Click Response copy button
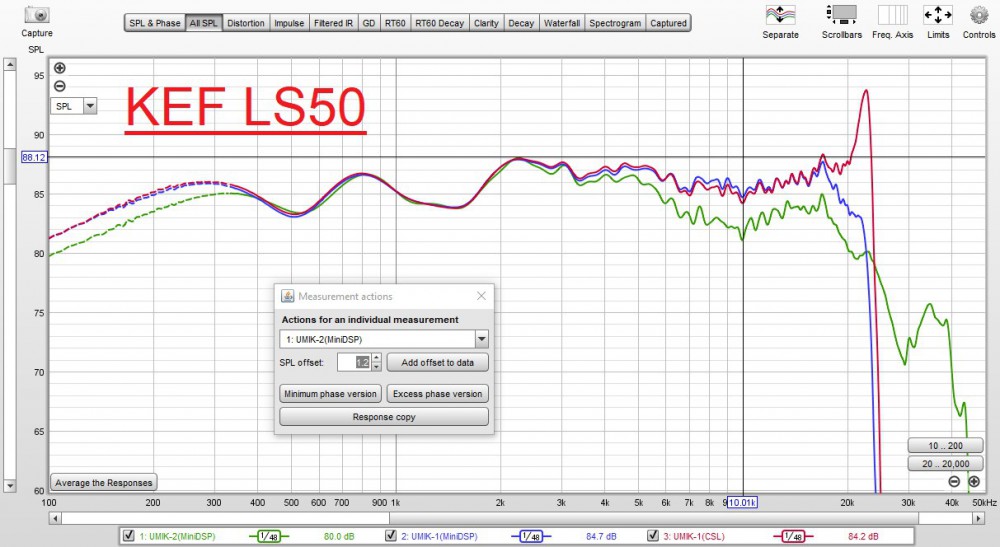 click(x=384, y=416)
